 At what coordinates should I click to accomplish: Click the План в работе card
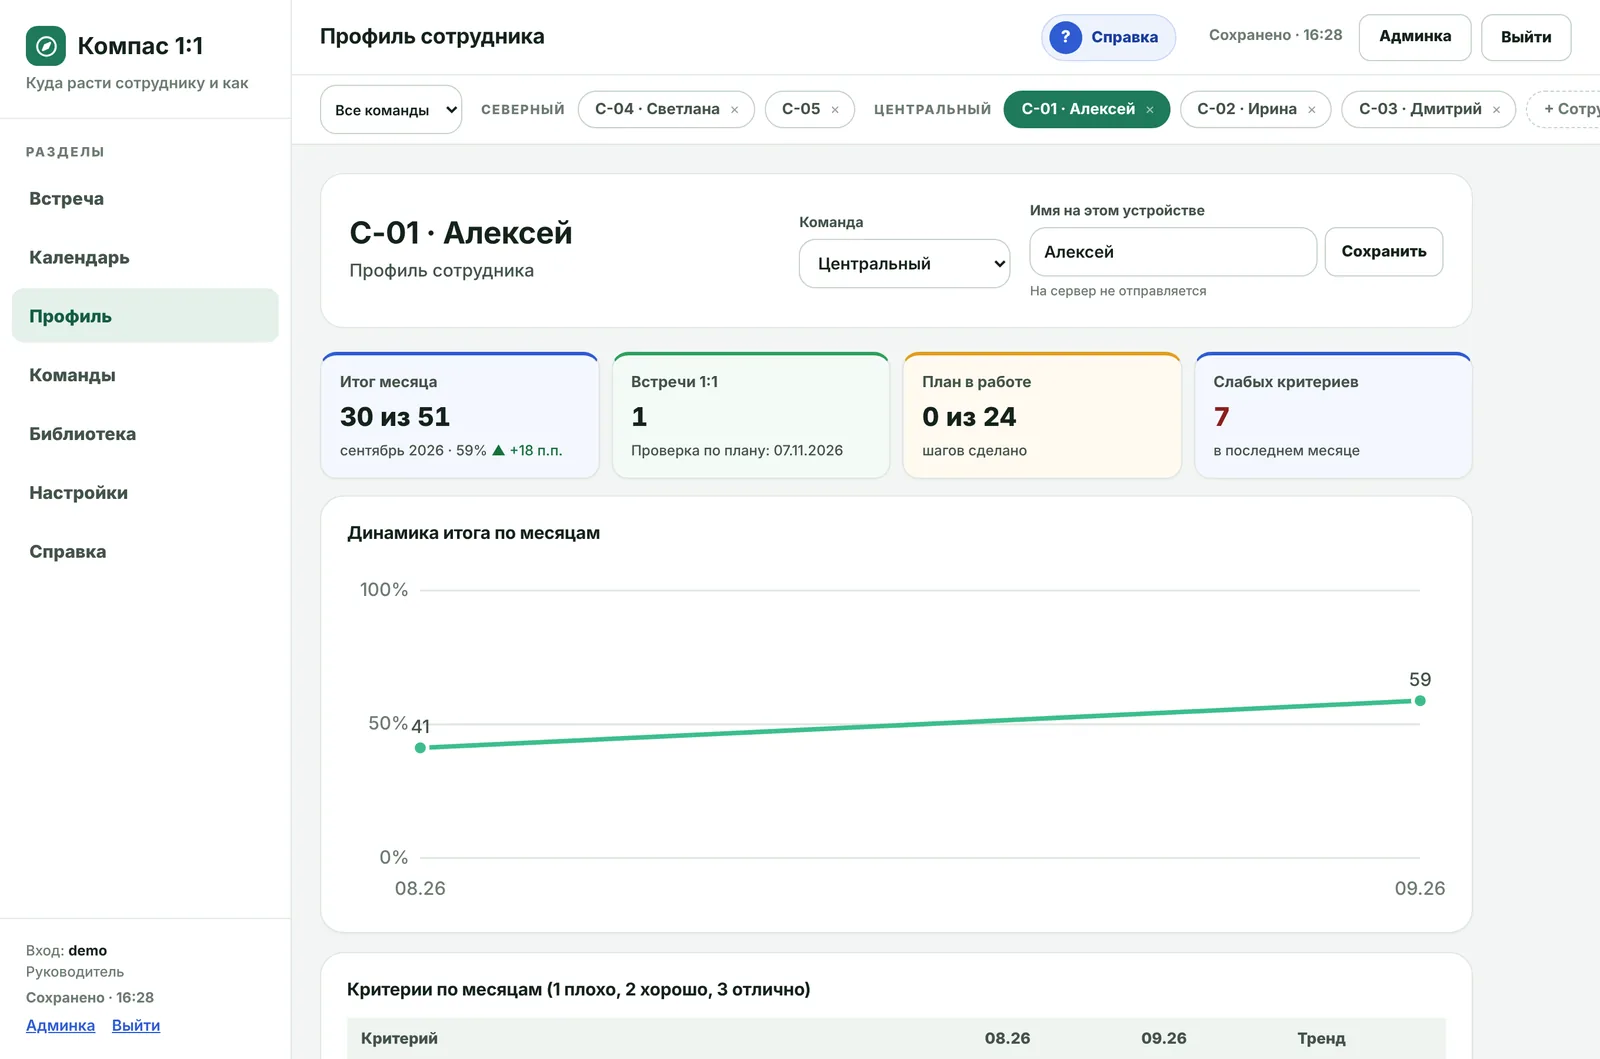click(x=1042, y=415)
